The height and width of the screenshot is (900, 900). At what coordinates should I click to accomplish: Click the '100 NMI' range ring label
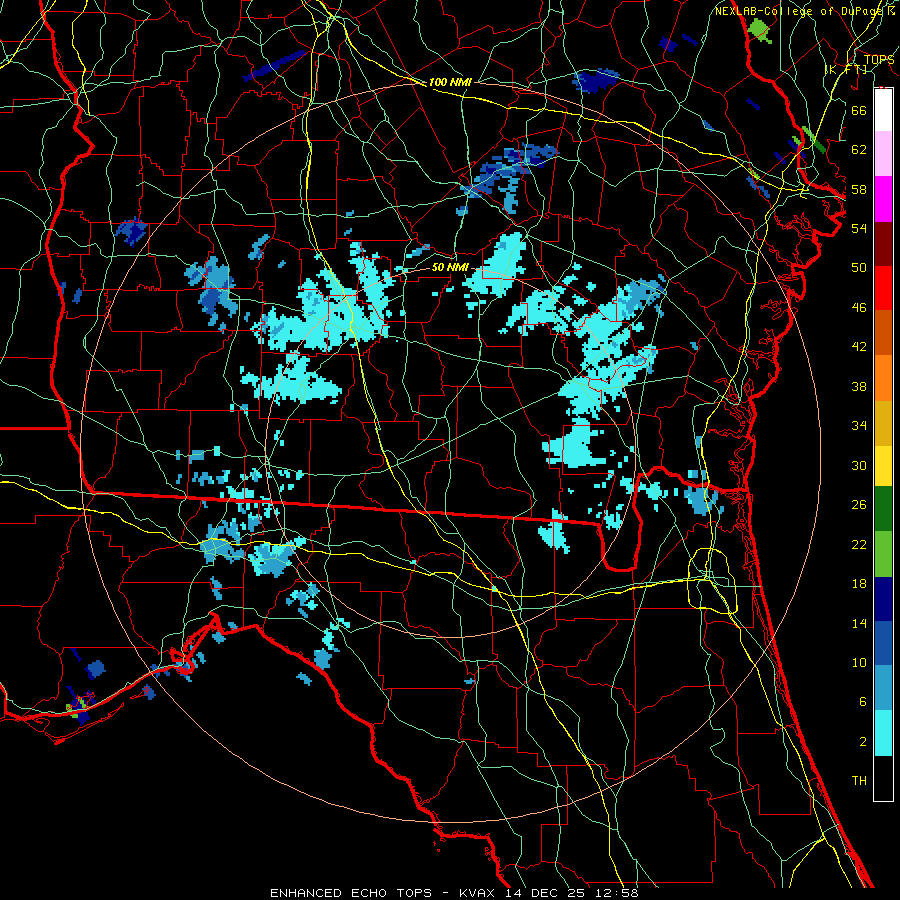450,83
